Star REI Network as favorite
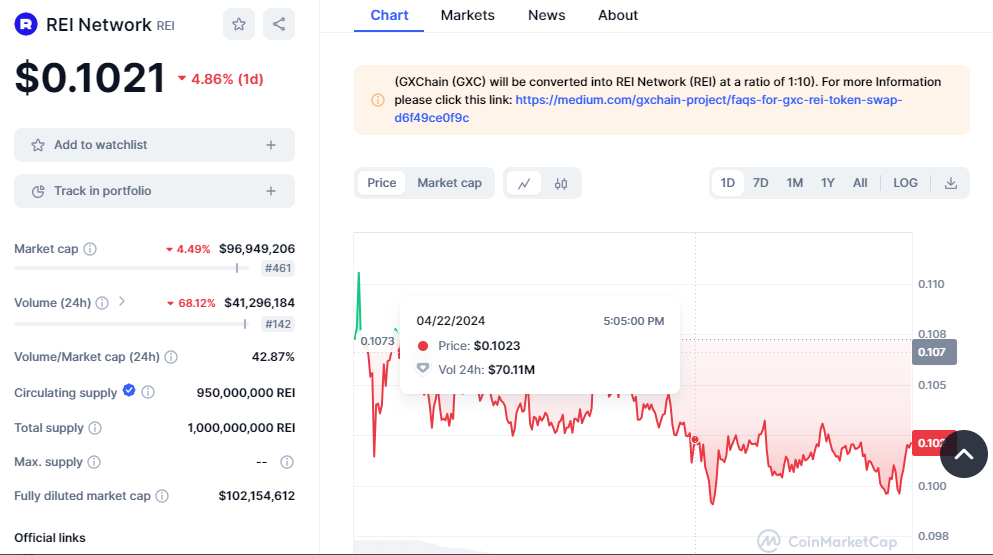 [x=239, y=24]
